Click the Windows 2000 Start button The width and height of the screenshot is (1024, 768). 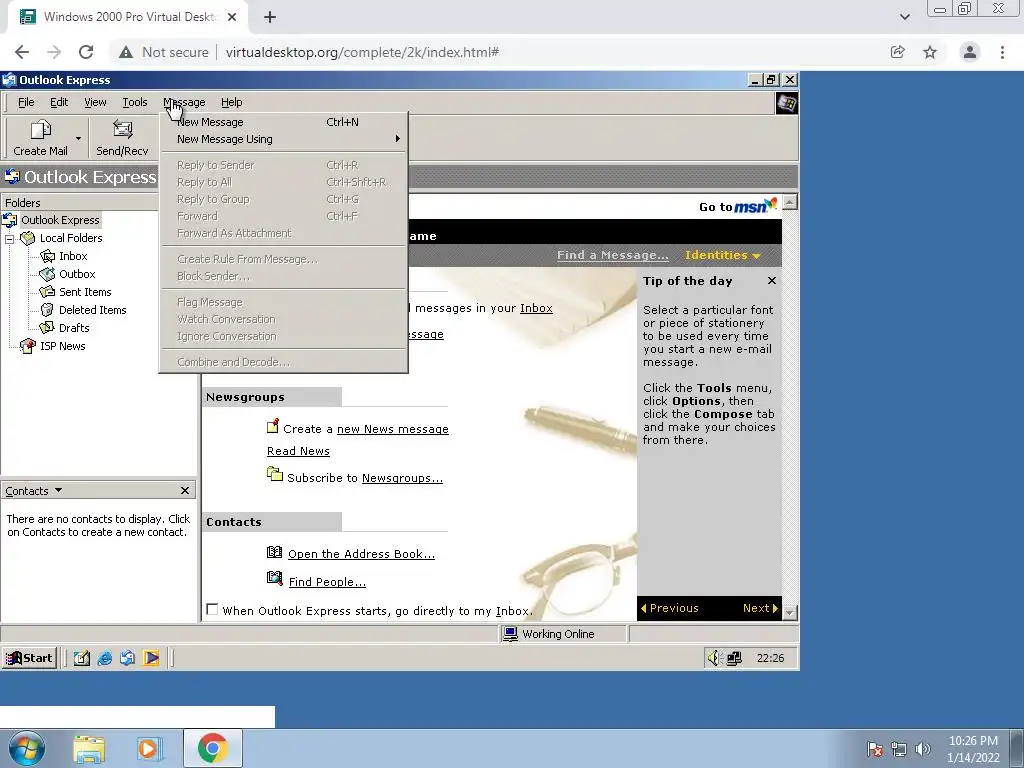tap(29, 658)
